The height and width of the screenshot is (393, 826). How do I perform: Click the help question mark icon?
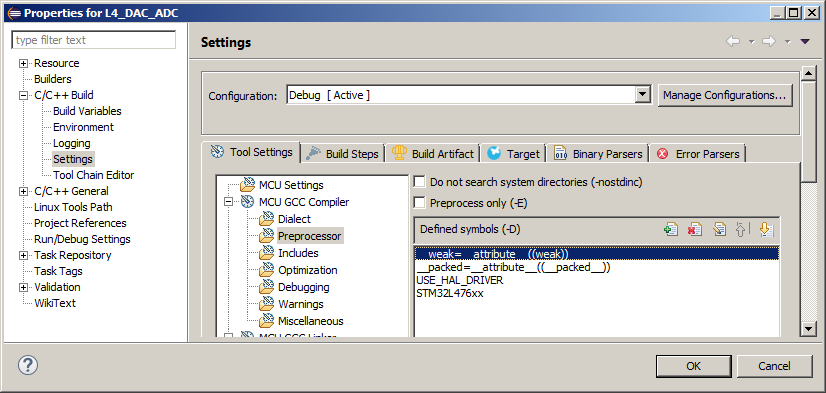(28, 365)
